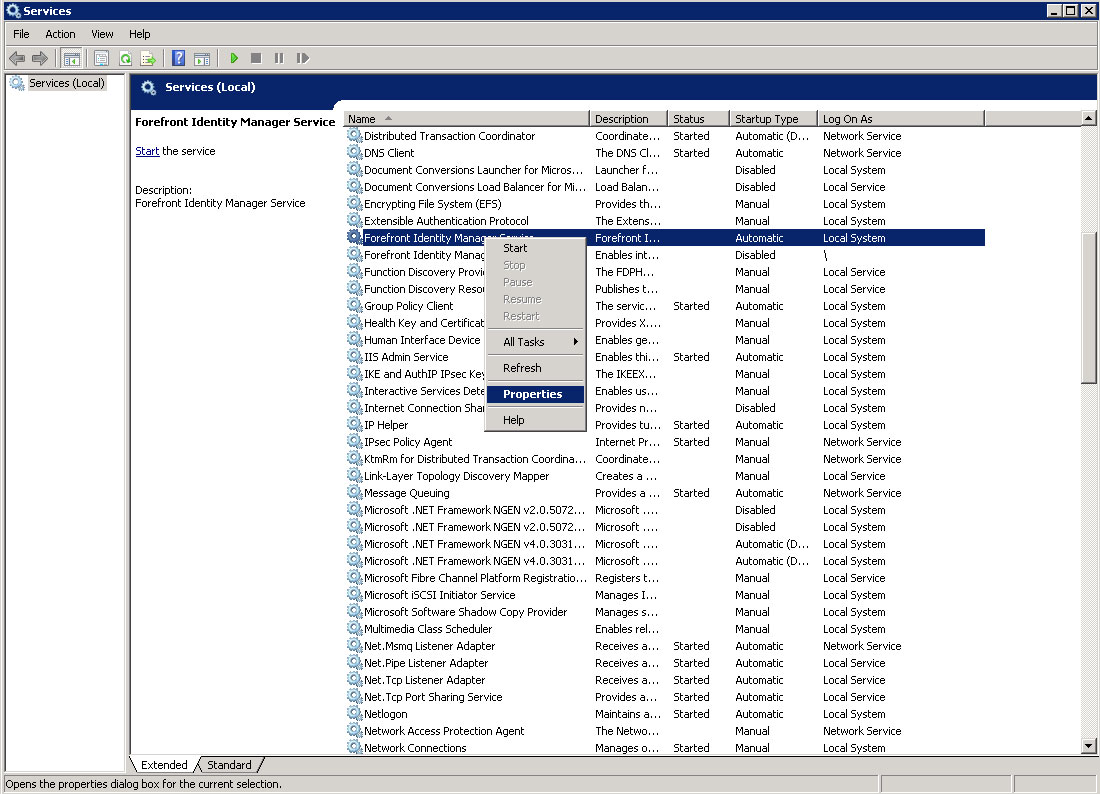Click gear icon of IP Helper
Screen dimensions: 1100x794
pyautogui.click(x=355, y=424)
